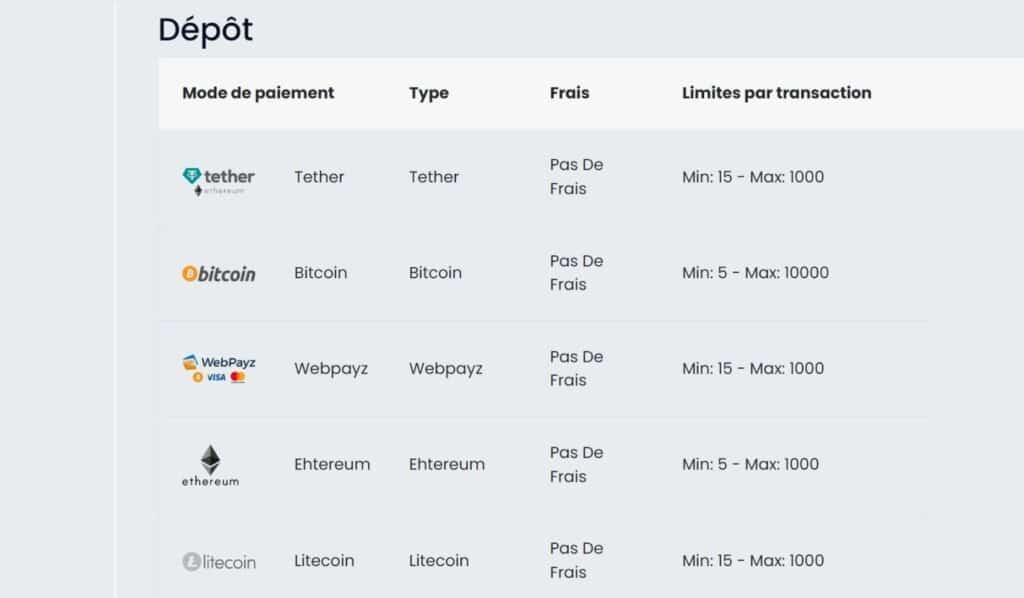Select the Bitcoin payment method name
Image resolution: width=1024 pixels, height=598 pixels.
320,272
